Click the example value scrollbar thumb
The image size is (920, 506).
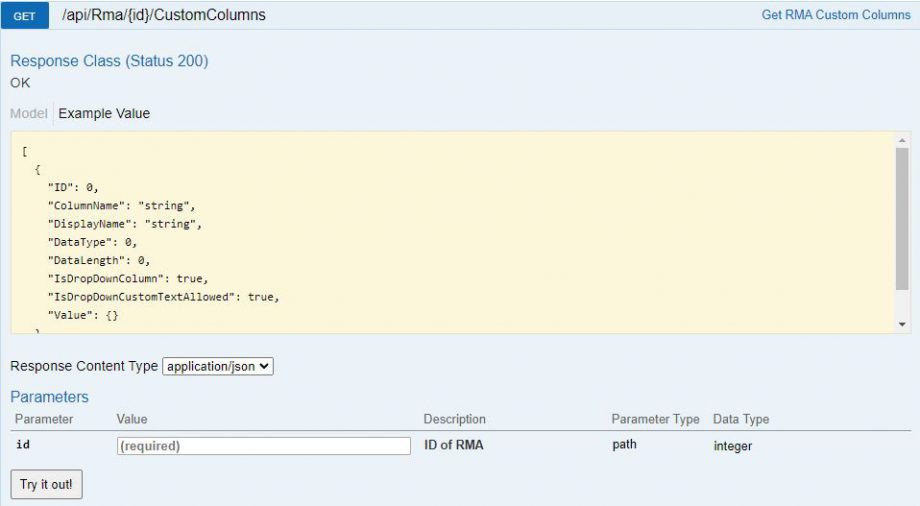pyautogui.click(x=902, y=218)
